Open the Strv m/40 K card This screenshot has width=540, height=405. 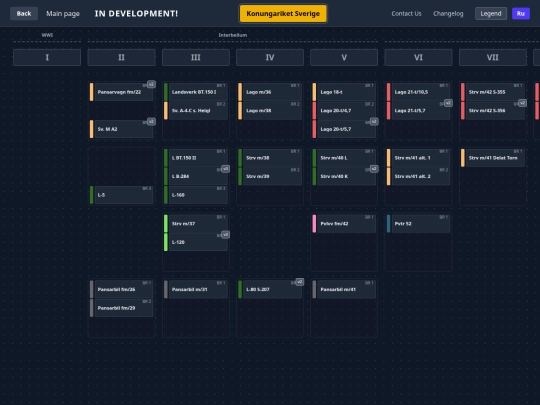pos(344,176)
